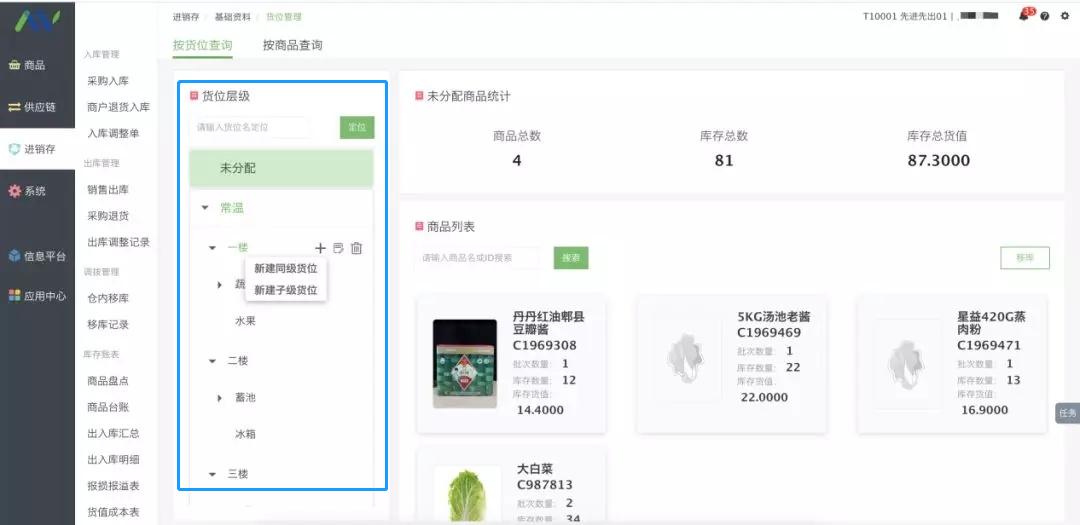This screenshot has width=1080, height=525.
Task: Collapse the 常温 tree node
Action: click(x=205, y=207)
